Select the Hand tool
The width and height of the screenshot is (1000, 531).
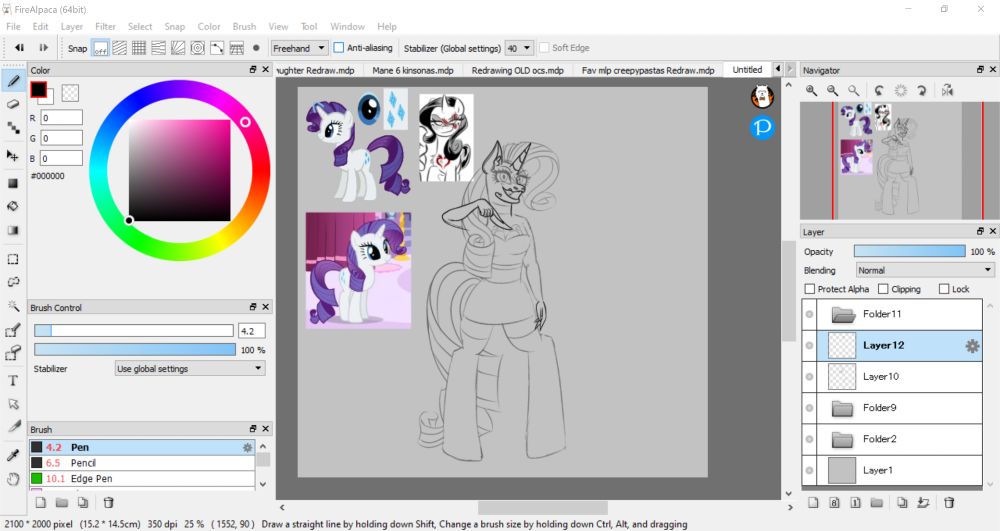13,479
